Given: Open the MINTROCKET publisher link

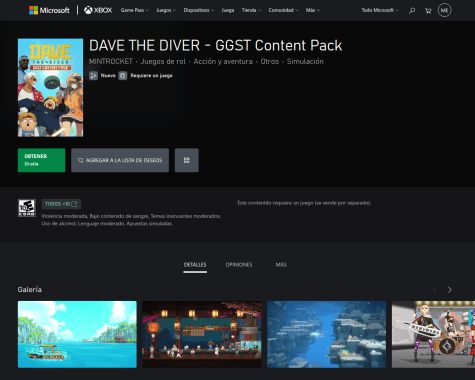Looking at the screenshot, I should (111, 61).
